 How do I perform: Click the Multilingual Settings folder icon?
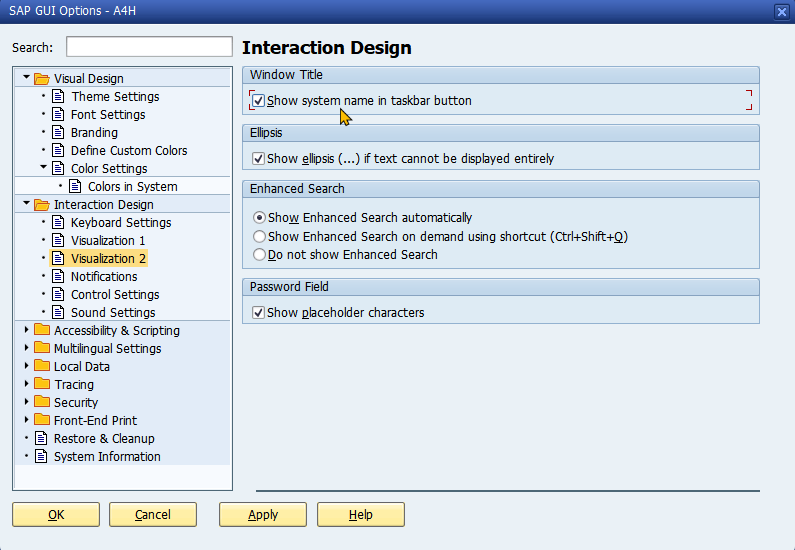click(x=42, y=348)
